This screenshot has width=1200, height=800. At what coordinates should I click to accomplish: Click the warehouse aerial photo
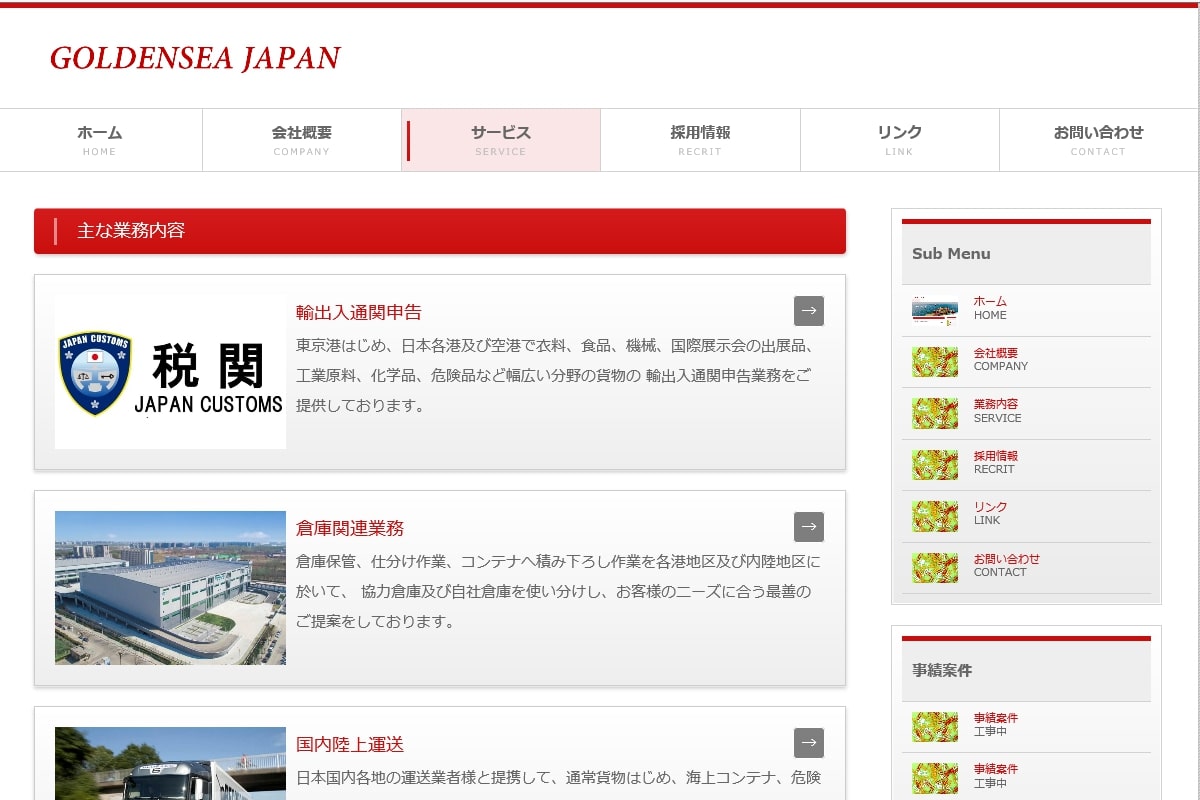click(170, 588)
